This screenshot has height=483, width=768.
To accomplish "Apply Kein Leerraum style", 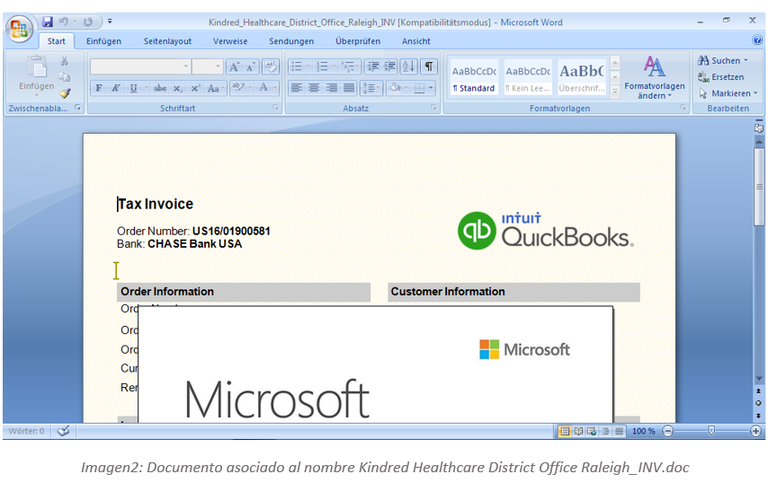I will point(528,77).
